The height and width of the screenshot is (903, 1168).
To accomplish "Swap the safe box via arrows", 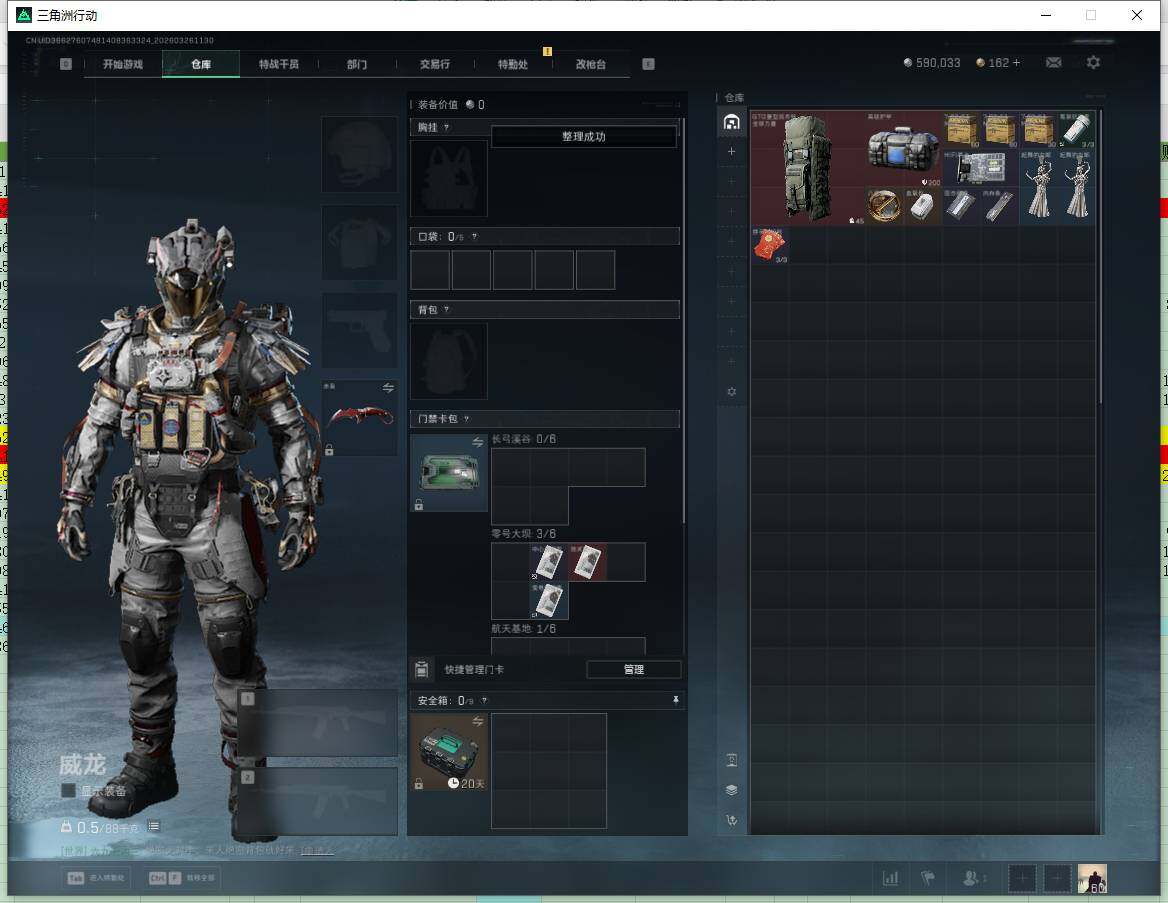I will point(477,721).
